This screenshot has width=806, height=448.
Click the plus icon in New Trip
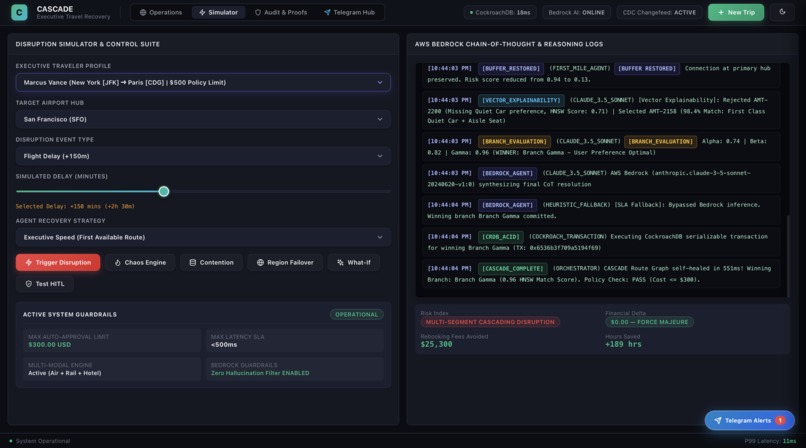coord(721,12)
